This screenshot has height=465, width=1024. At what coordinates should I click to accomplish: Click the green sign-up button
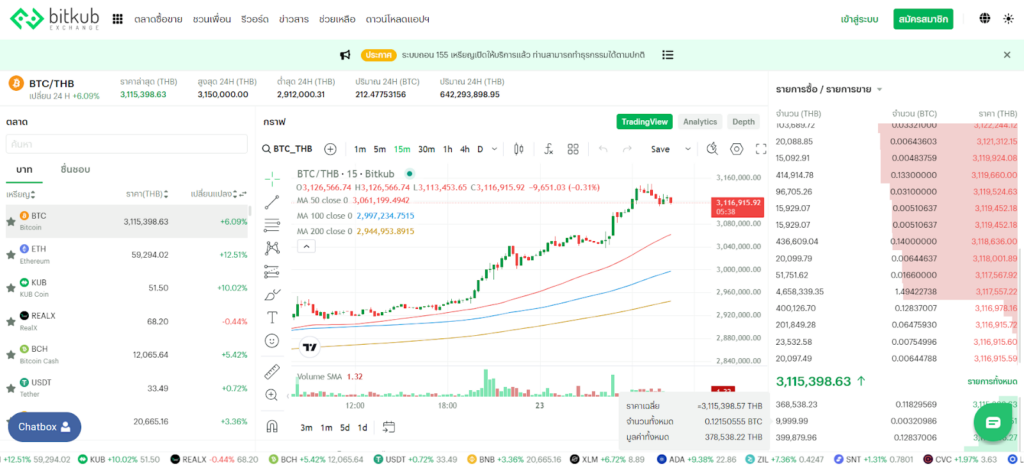click(922, 19)
